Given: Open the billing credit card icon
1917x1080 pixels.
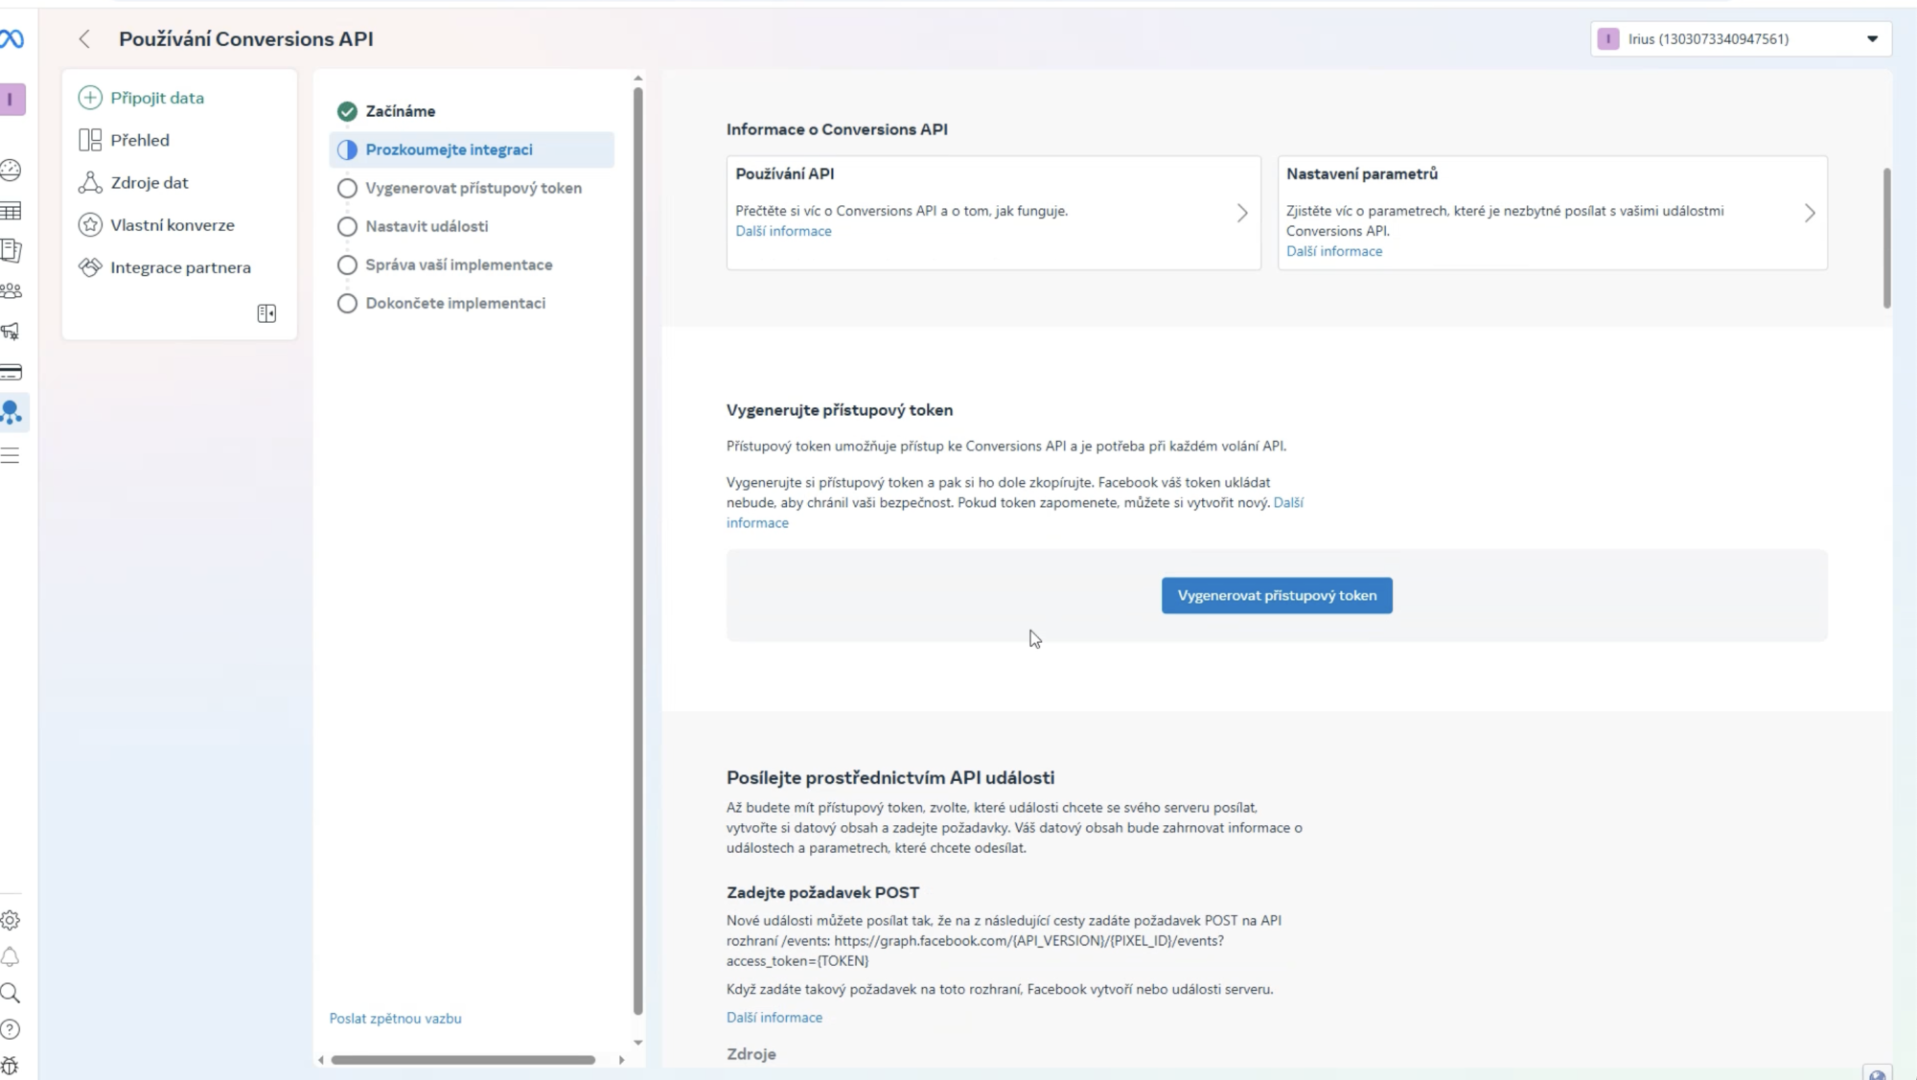Looking at the screenshot, I should click(x=10, y=372).
